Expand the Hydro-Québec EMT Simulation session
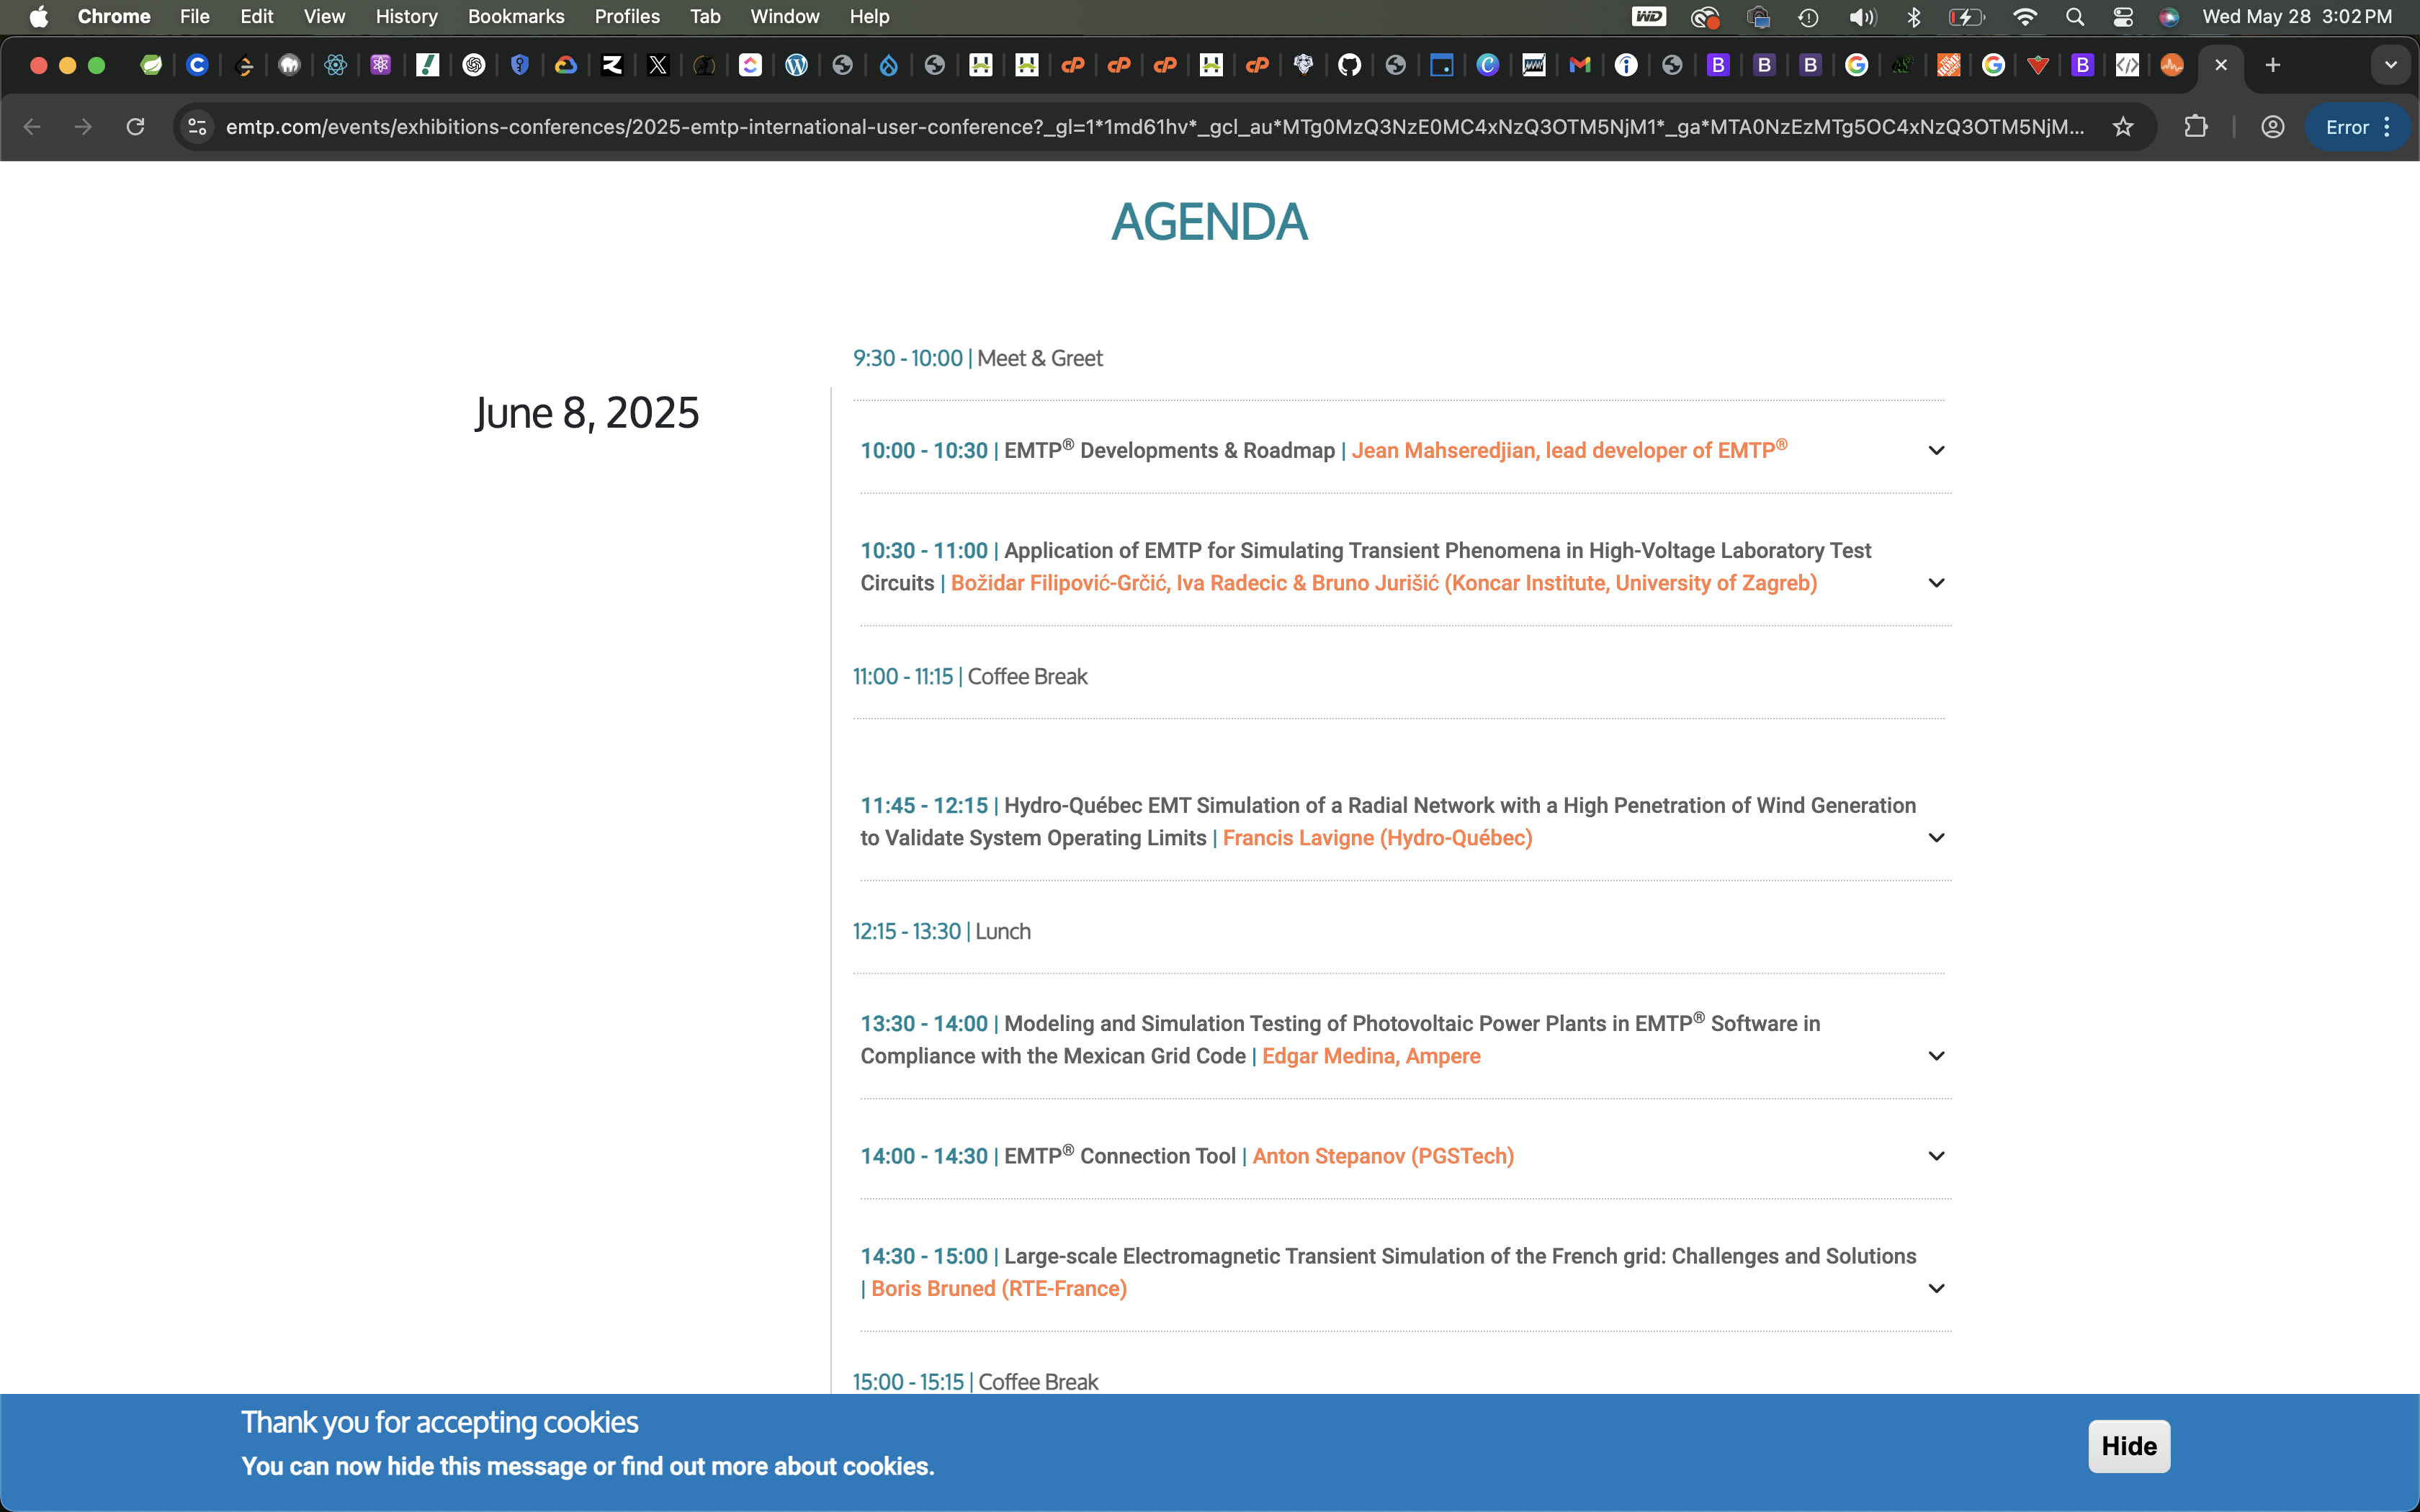The width and height of the screenshot is (2420, 1512). pos(1936,838)
